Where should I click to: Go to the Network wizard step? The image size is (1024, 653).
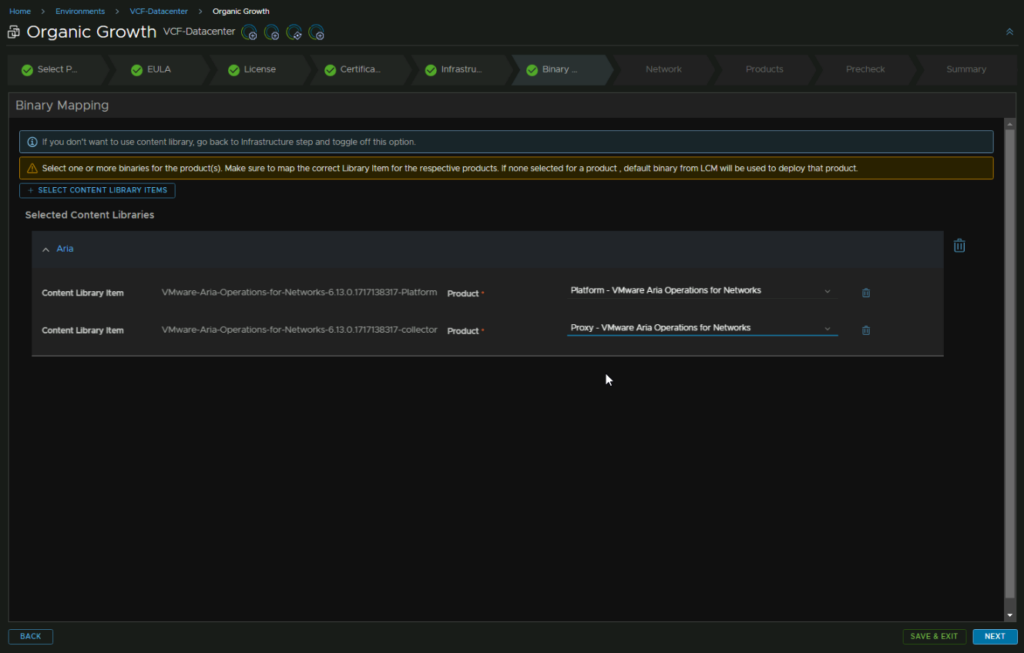[x=664, y=69]
